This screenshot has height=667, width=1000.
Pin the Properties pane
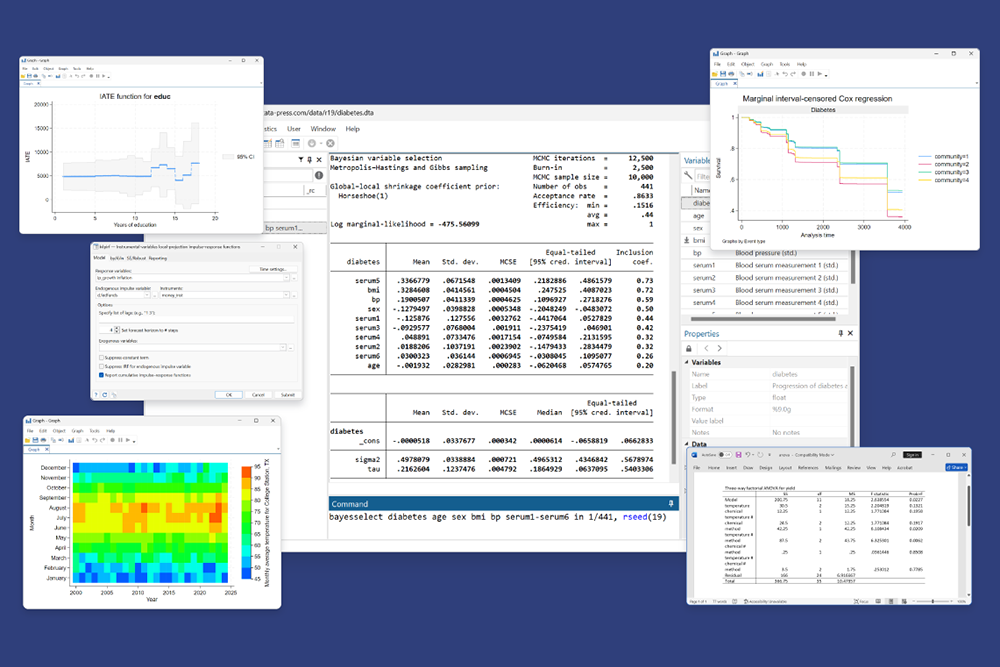click(841, 334)
